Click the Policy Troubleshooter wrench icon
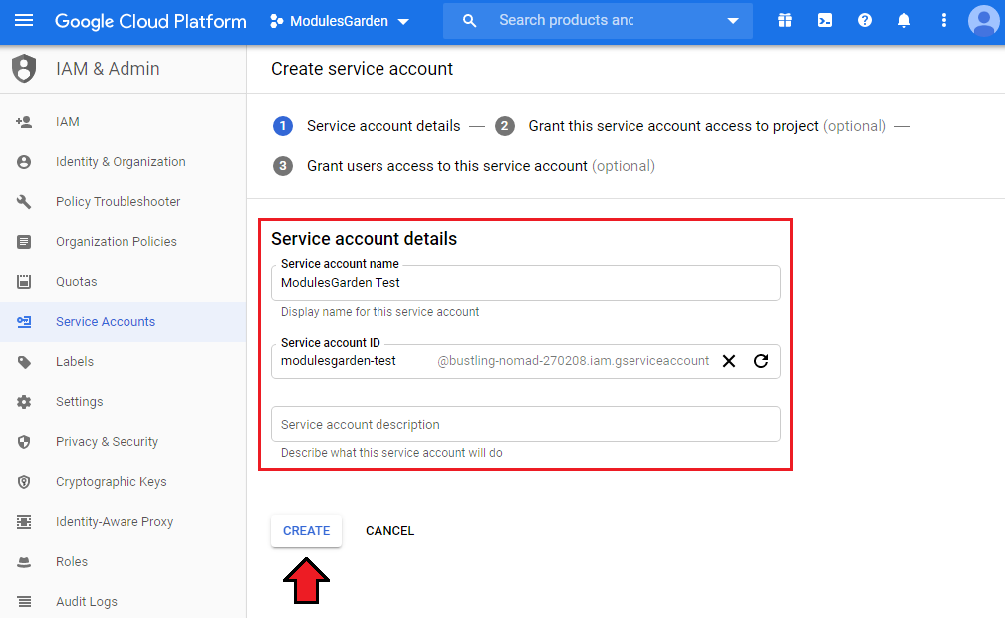This screenshot has width=1005, height=618. coord(24,202)
